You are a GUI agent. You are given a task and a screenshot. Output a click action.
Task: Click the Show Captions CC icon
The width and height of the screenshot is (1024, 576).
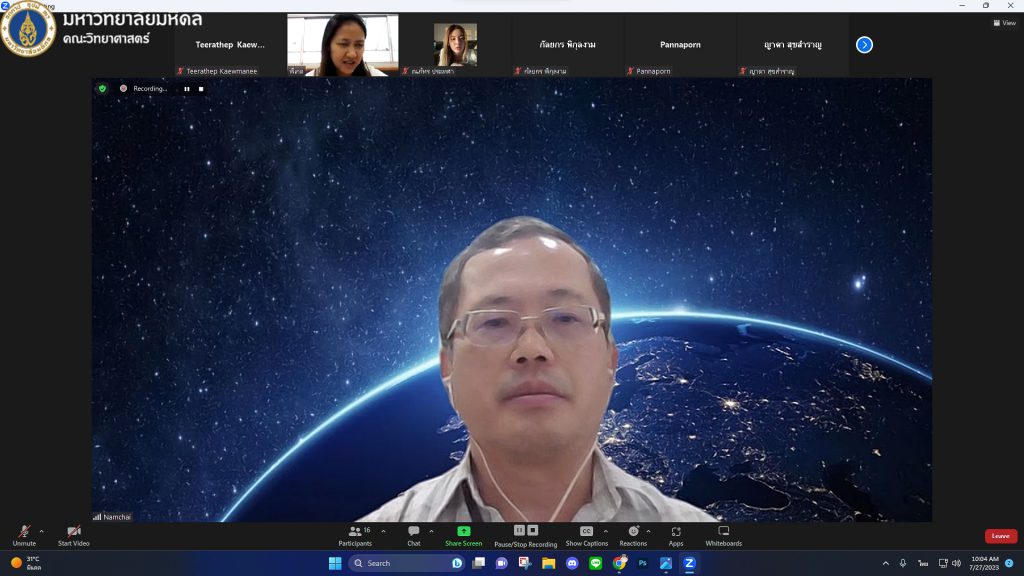(586, 531)
